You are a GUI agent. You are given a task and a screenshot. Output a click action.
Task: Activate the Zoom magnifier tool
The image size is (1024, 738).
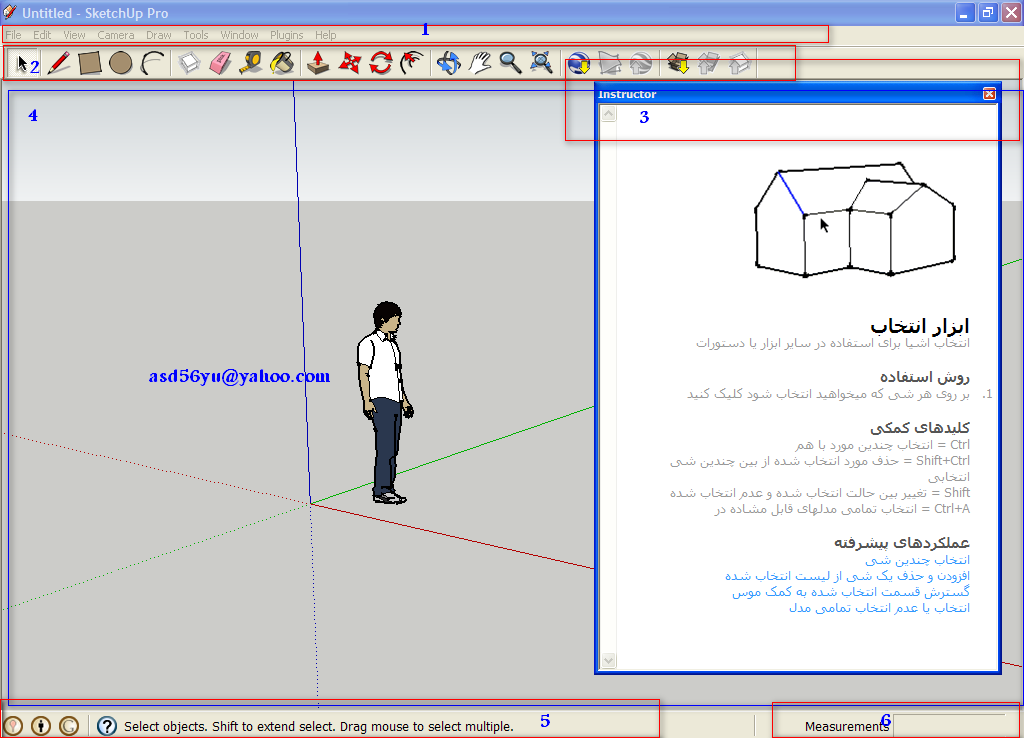coord(510,63)
